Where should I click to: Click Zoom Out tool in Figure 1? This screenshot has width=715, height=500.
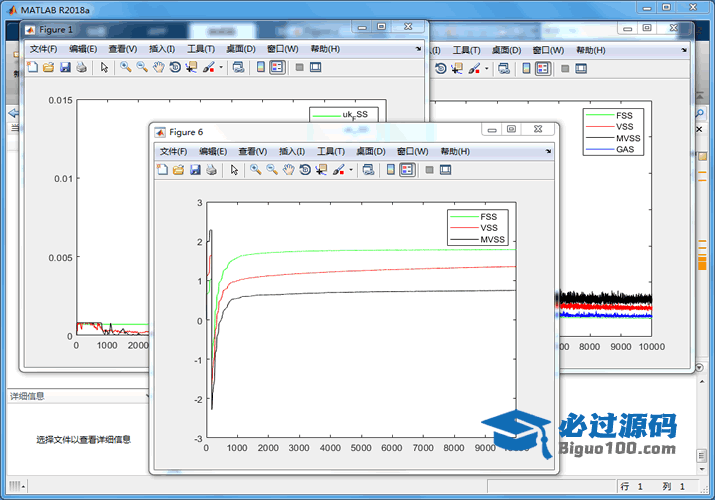[142, 68]
